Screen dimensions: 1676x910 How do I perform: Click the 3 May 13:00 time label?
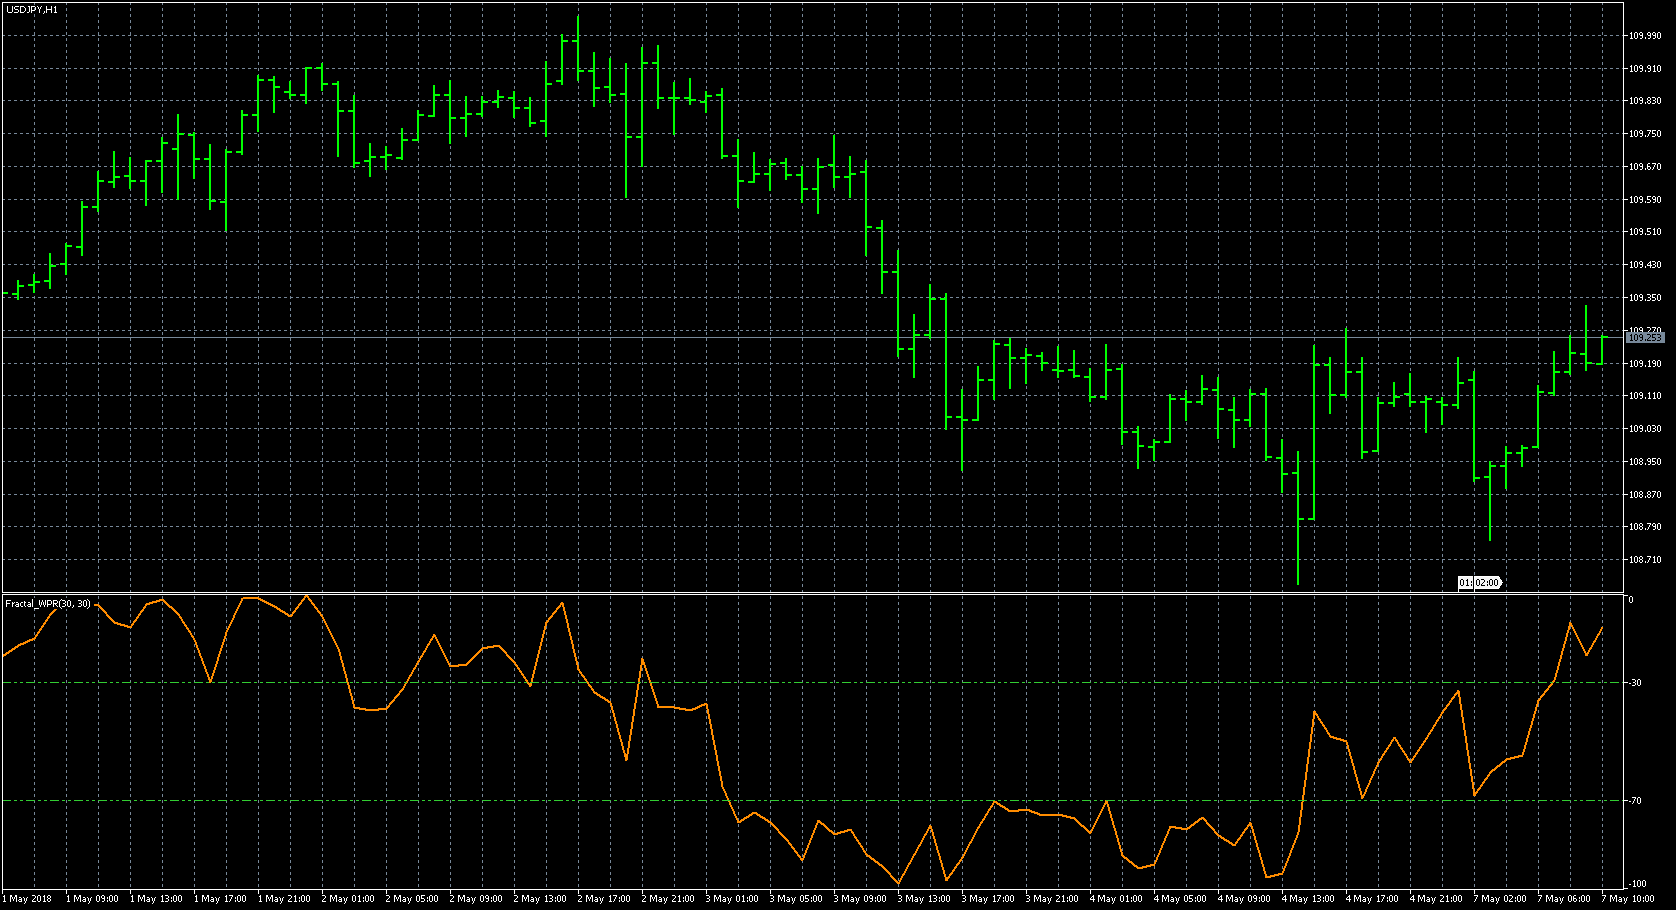[924, 899]
